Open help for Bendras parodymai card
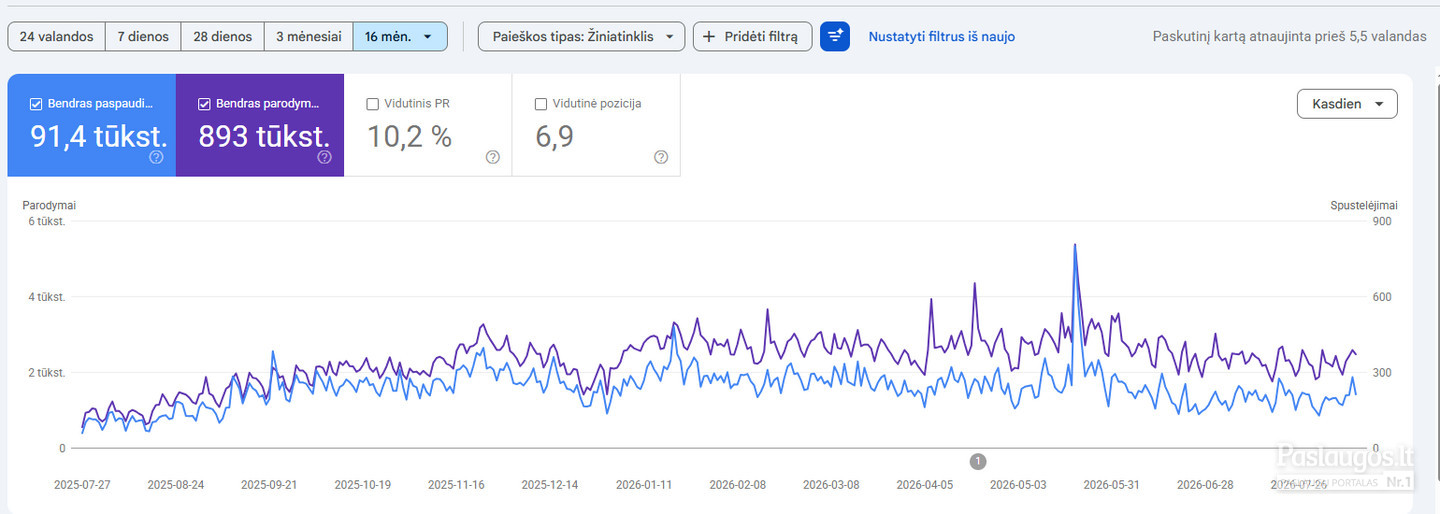This screenshot has width=1440, height=514. point(324,157)
